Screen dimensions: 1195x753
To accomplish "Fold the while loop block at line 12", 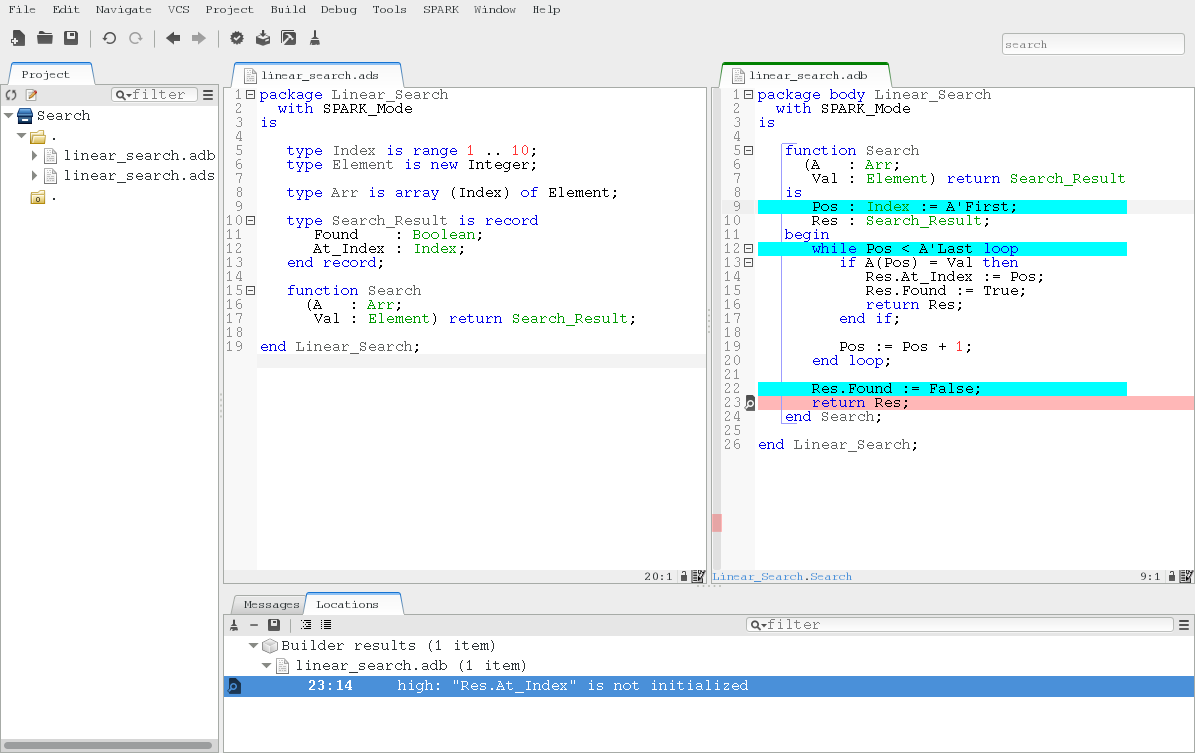I will [x=748, y=248].
